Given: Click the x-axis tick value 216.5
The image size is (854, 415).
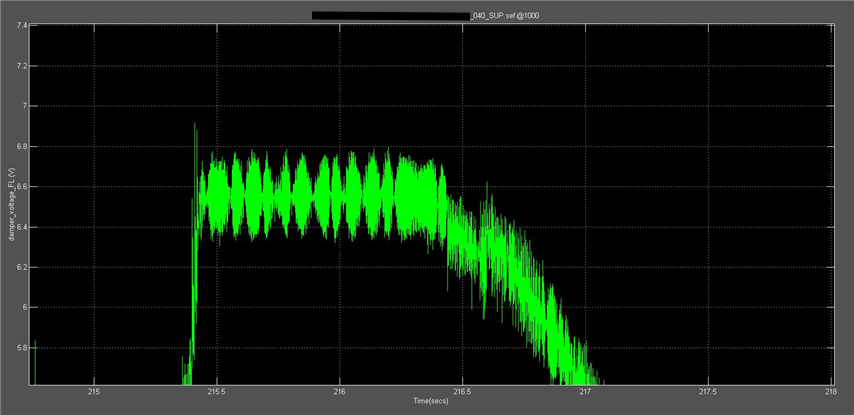Looking at the screenshot, I should pos(462,392).
